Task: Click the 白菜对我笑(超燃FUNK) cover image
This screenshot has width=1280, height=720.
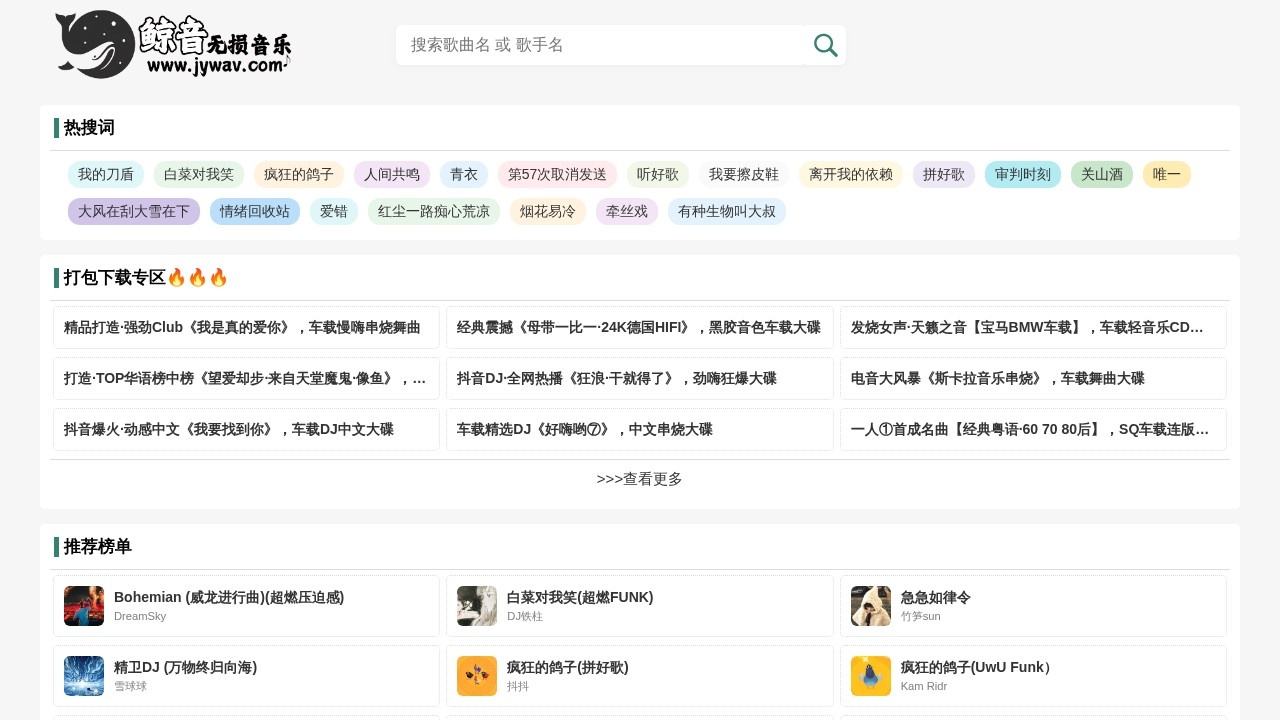Action: tap(477, 605)
